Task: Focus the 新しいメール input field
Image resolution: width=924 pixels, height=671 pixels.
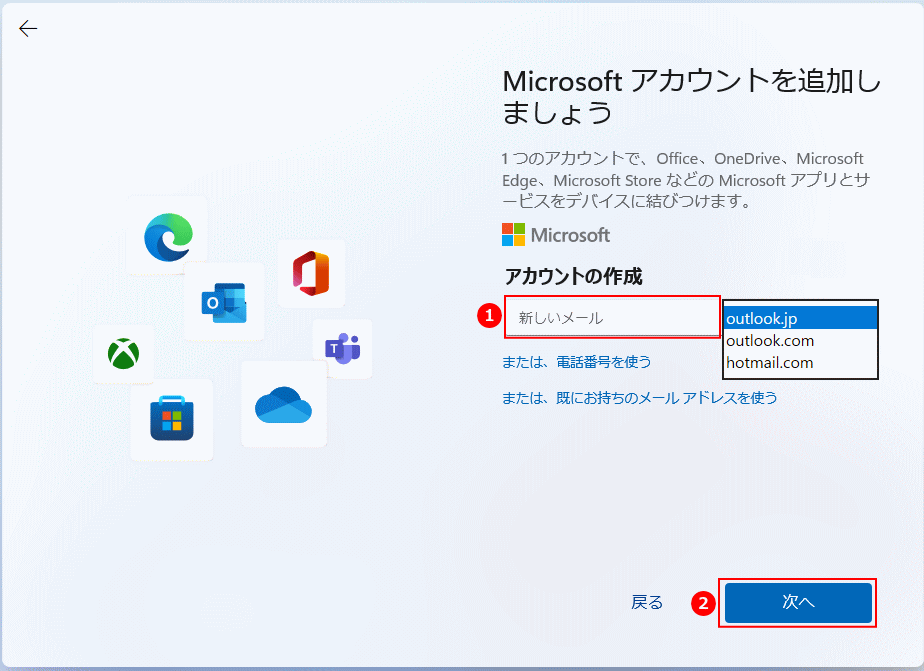Action: coord(612,318)
